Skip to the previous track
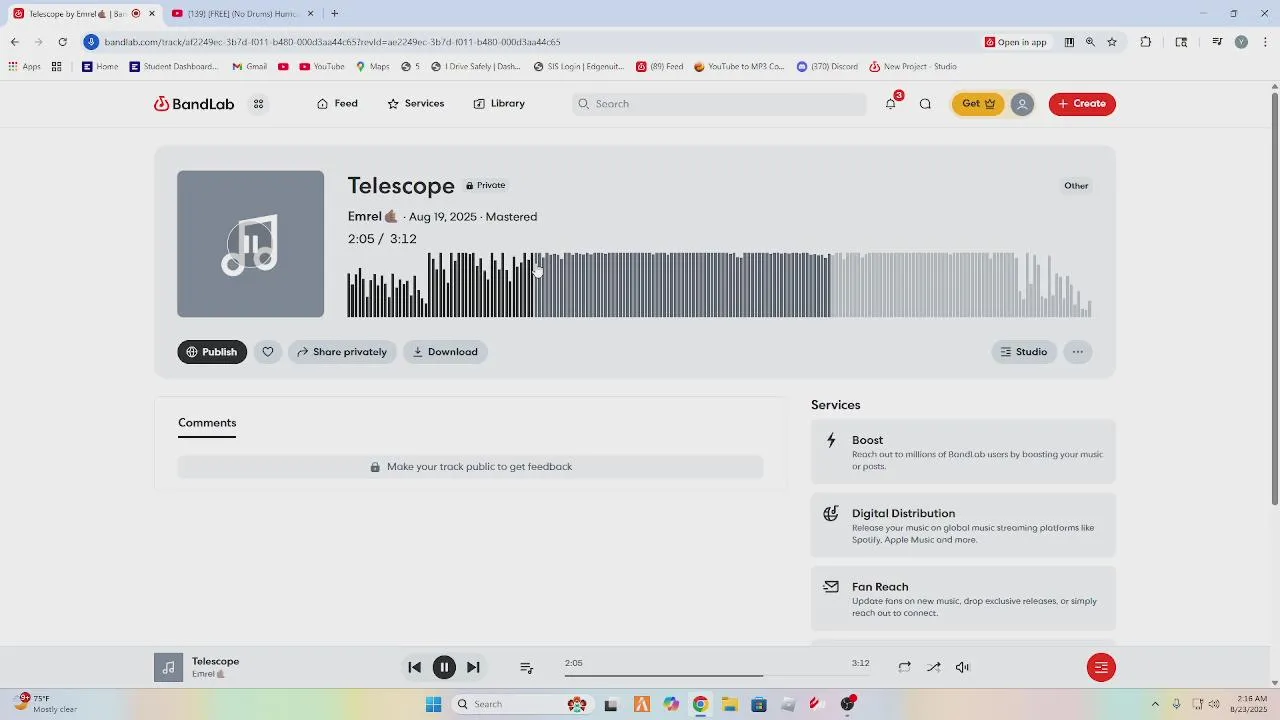 pos(415,667)
